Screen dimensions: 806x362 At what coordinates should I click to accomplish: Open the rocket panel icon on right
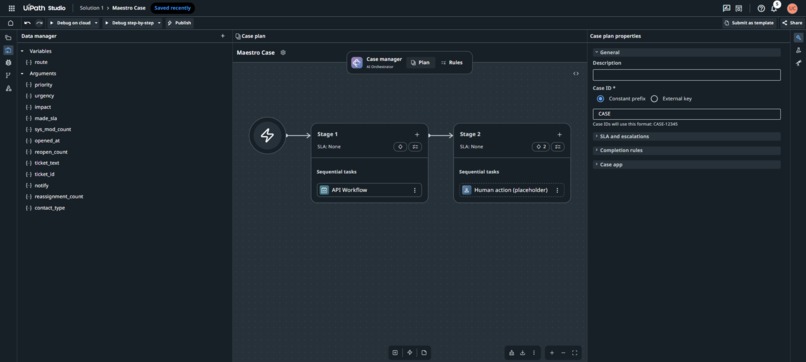coord(798,63)
